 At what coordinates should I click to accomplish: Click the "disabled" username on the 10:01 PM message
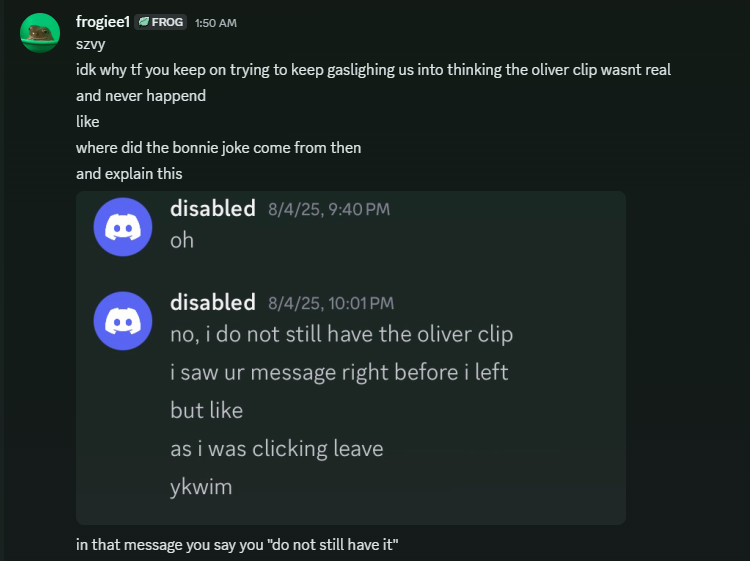click(213, 302)
